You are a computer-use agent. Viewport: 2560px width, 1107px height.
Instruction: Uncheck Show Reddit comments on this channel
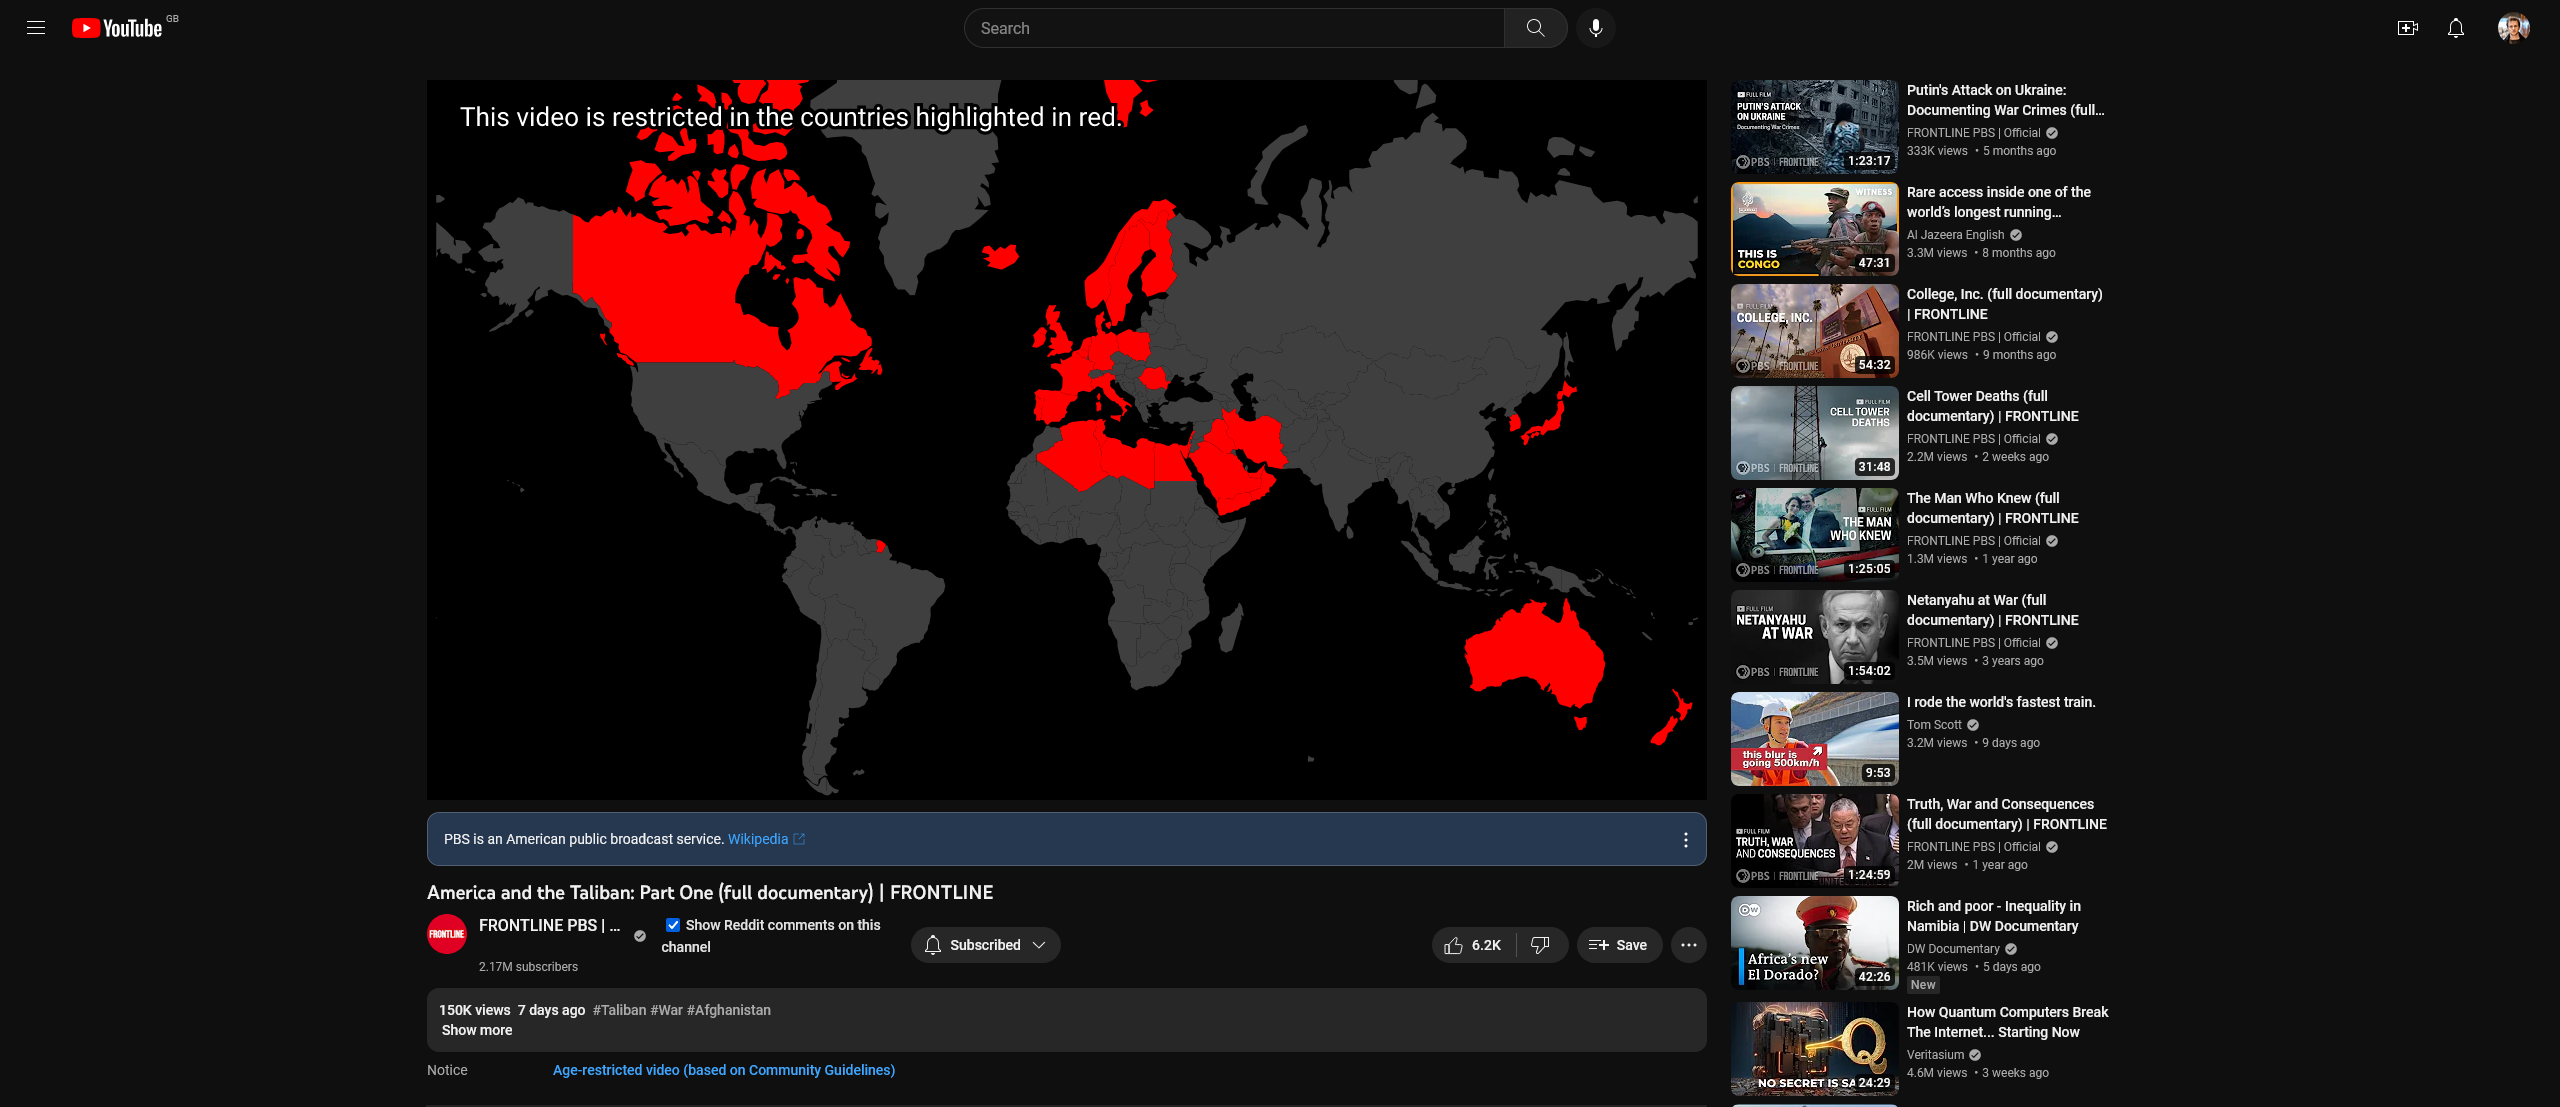pyautogui.click(x=673, y=925)
